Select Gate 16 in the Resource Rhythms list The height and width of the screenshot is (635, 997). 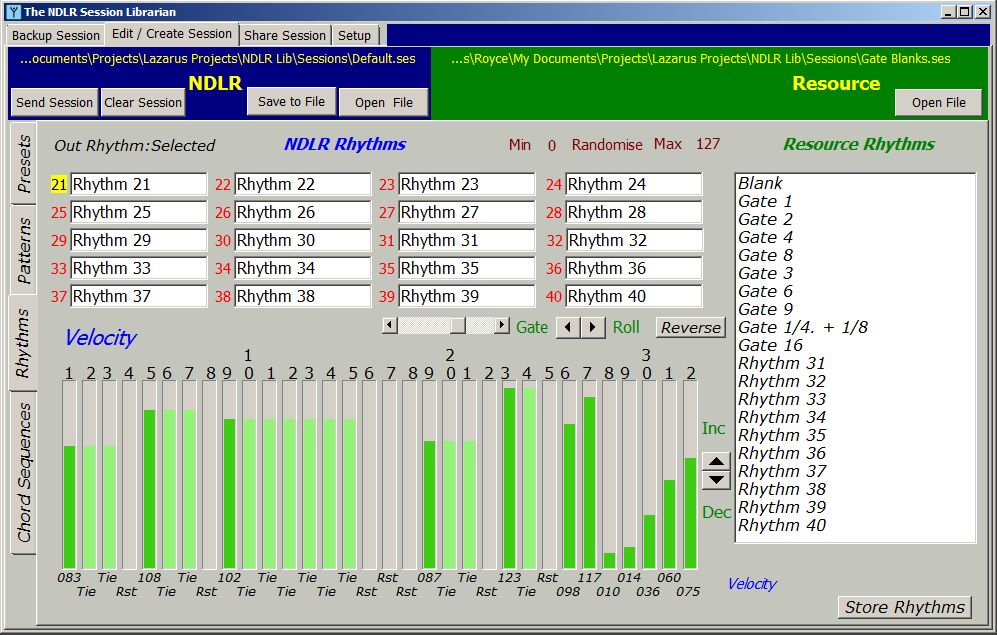click(770, 344)
